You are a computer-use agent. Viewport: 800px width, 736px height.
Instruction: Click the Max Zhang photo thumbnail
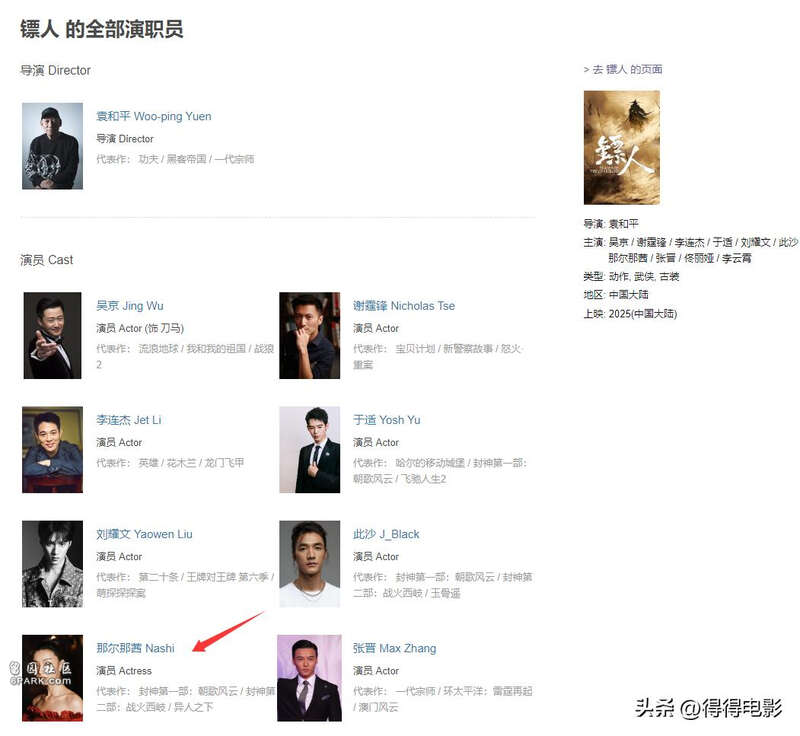point(310,678)
